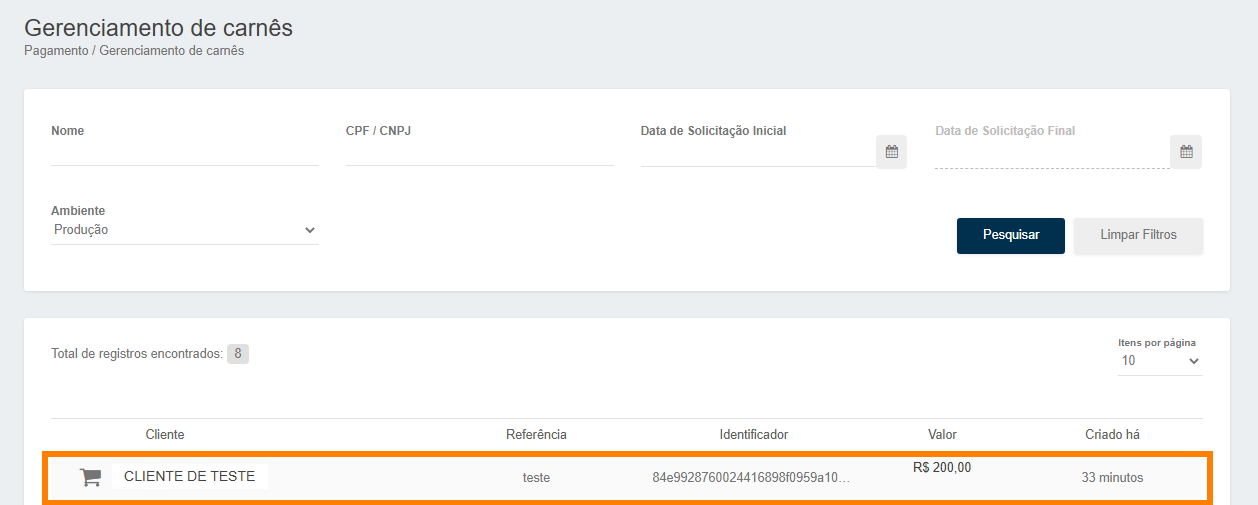1258x505 pixels.
Task: Select the CLIENTE DE TESTE name in the row
Action: 190,477
